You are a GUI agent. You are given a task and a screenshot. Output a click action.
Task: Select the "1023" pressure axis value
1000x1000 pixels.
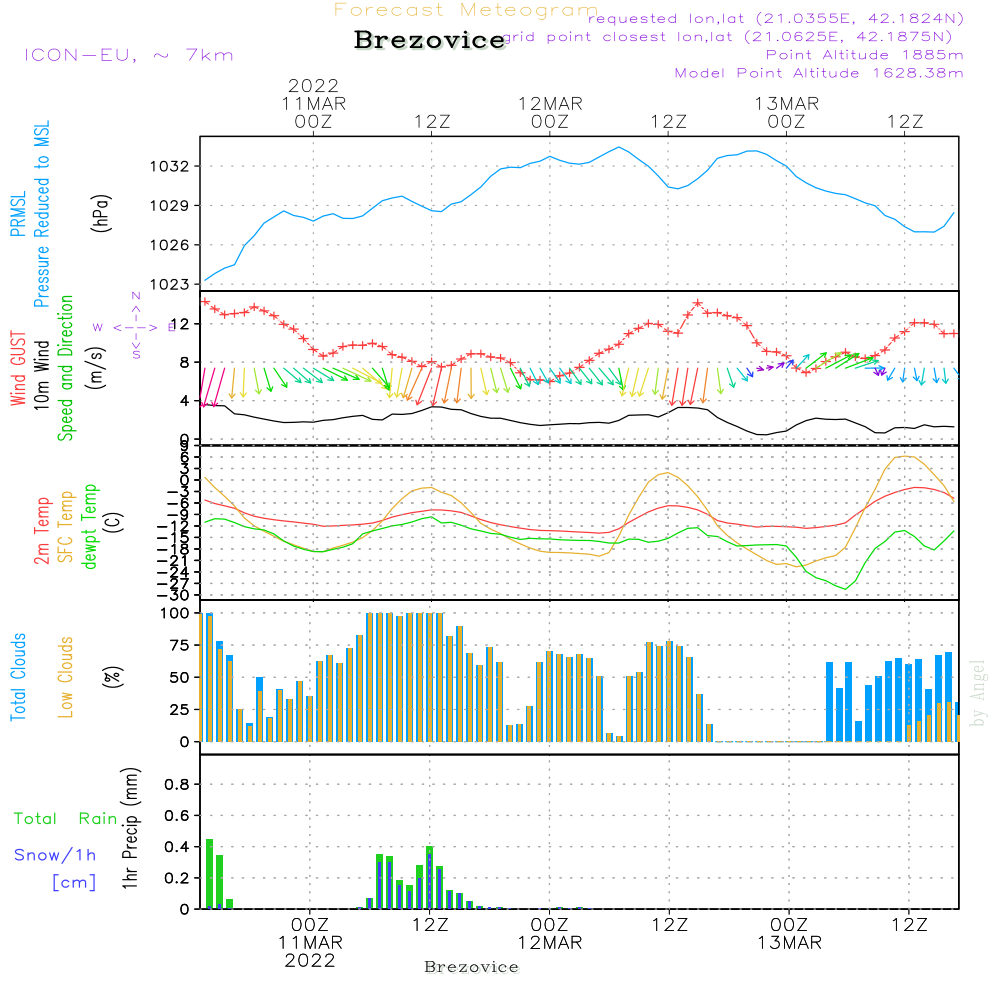pos(170,284)
